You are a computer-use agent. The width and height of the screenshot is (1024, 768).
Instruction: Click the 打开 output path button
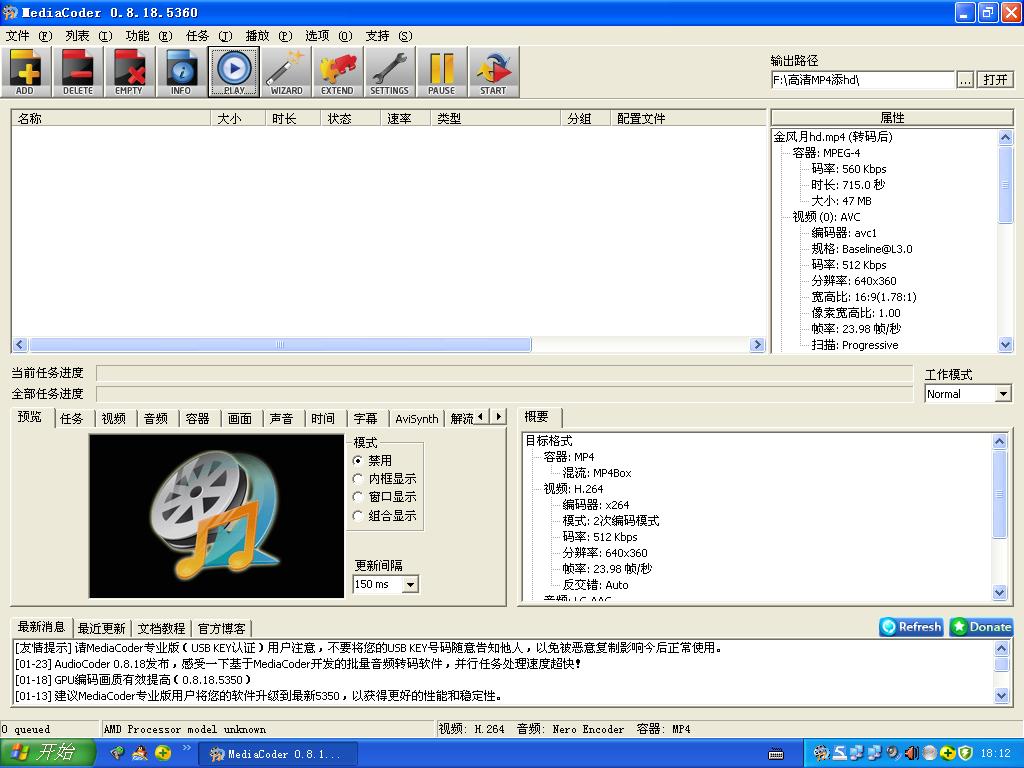(995, 80)
